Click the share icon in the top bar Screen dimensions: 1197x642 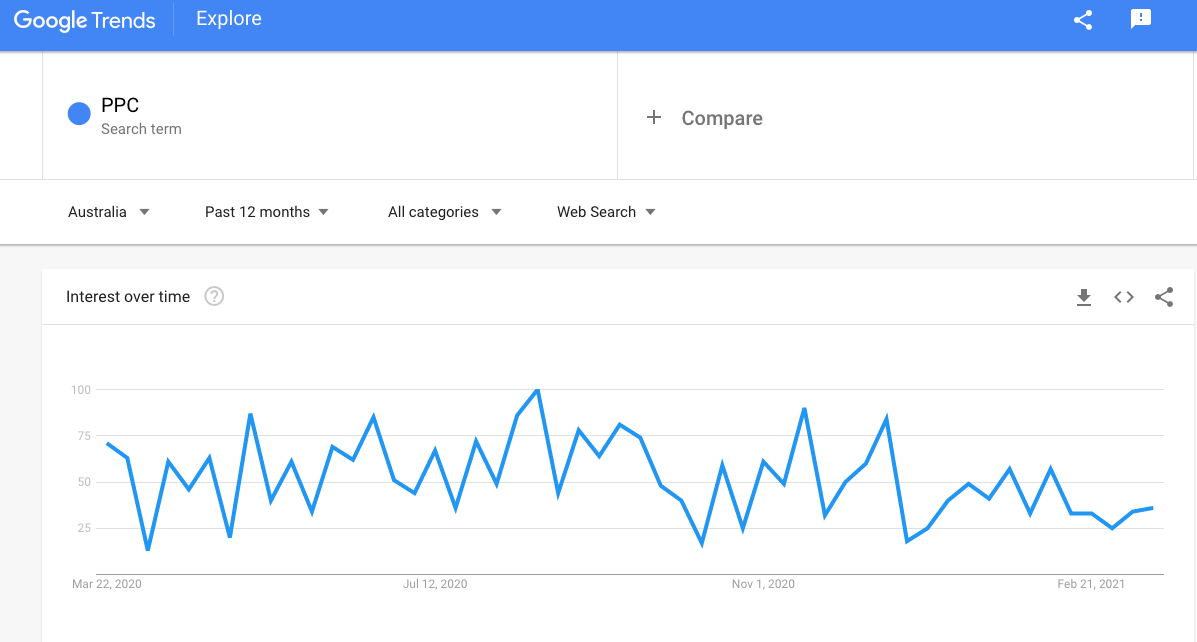pyautogui.click(x=1082, y=19)
